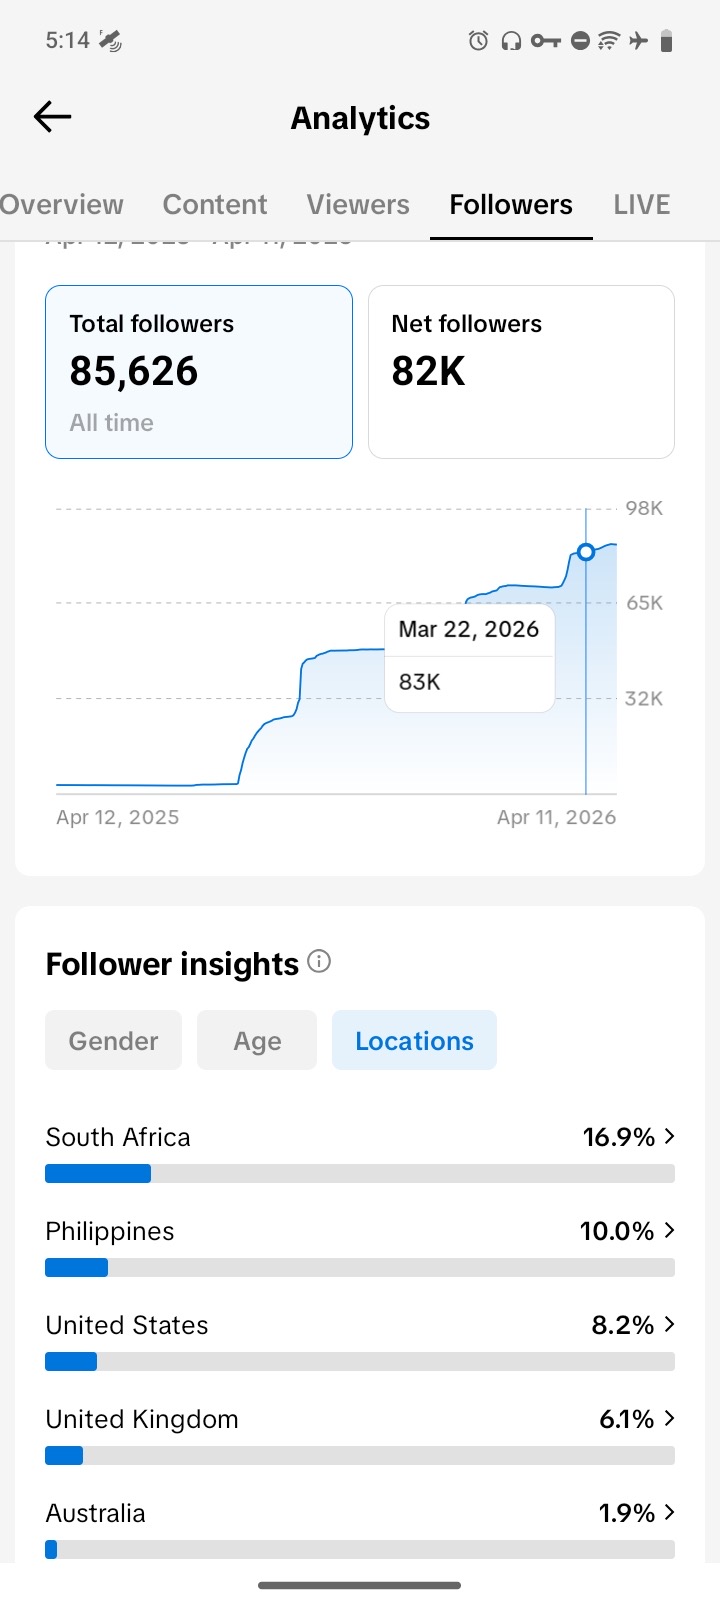Expand United States location details
This screenshot has height=1608, width=720.
[669, 1325]
